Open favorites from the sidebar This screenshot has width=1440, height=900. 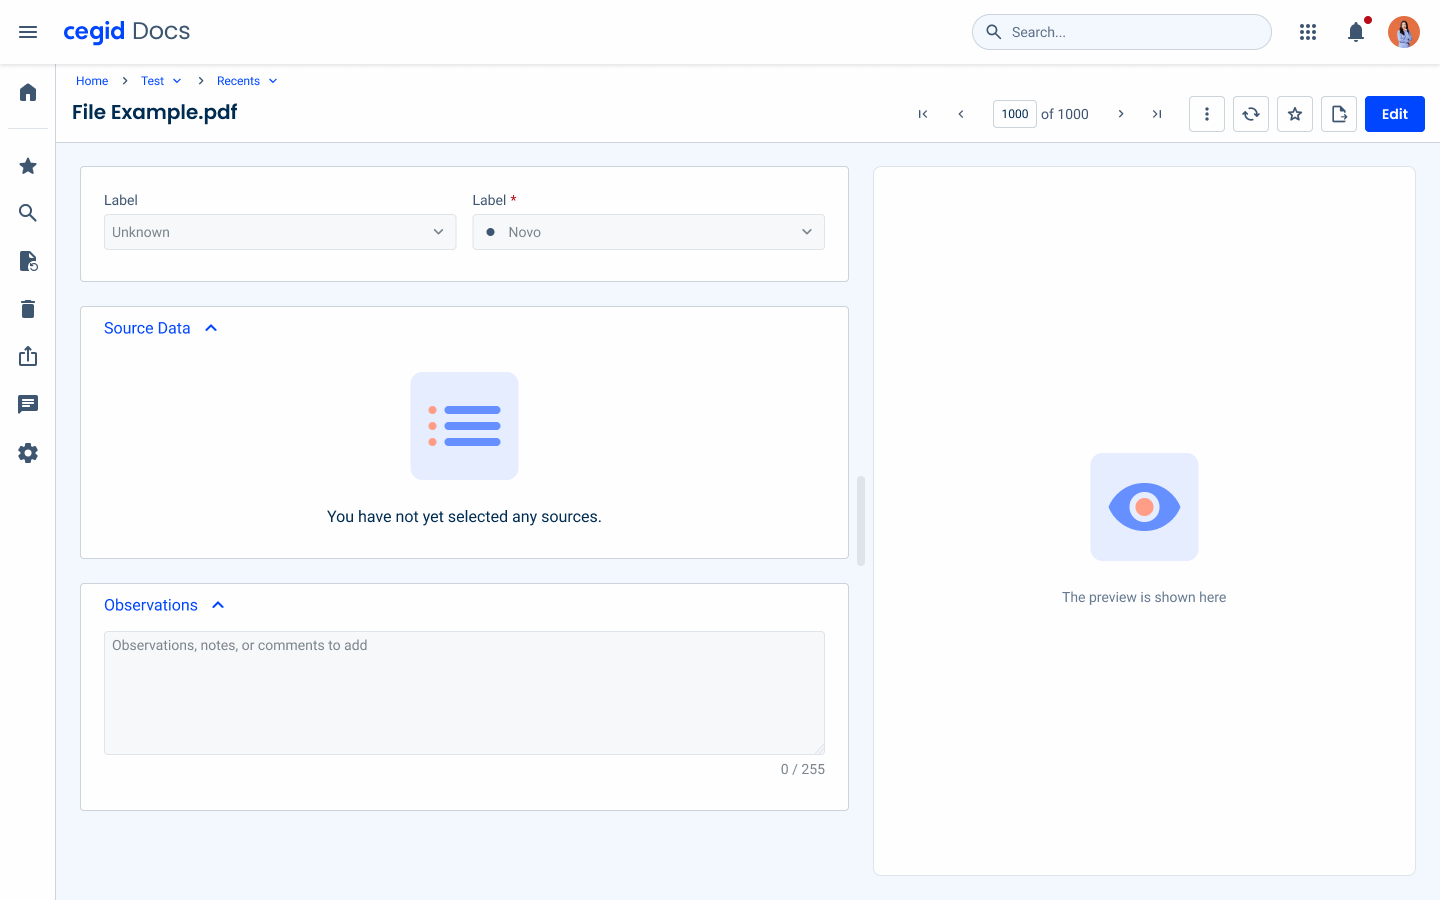click(27, 165)
